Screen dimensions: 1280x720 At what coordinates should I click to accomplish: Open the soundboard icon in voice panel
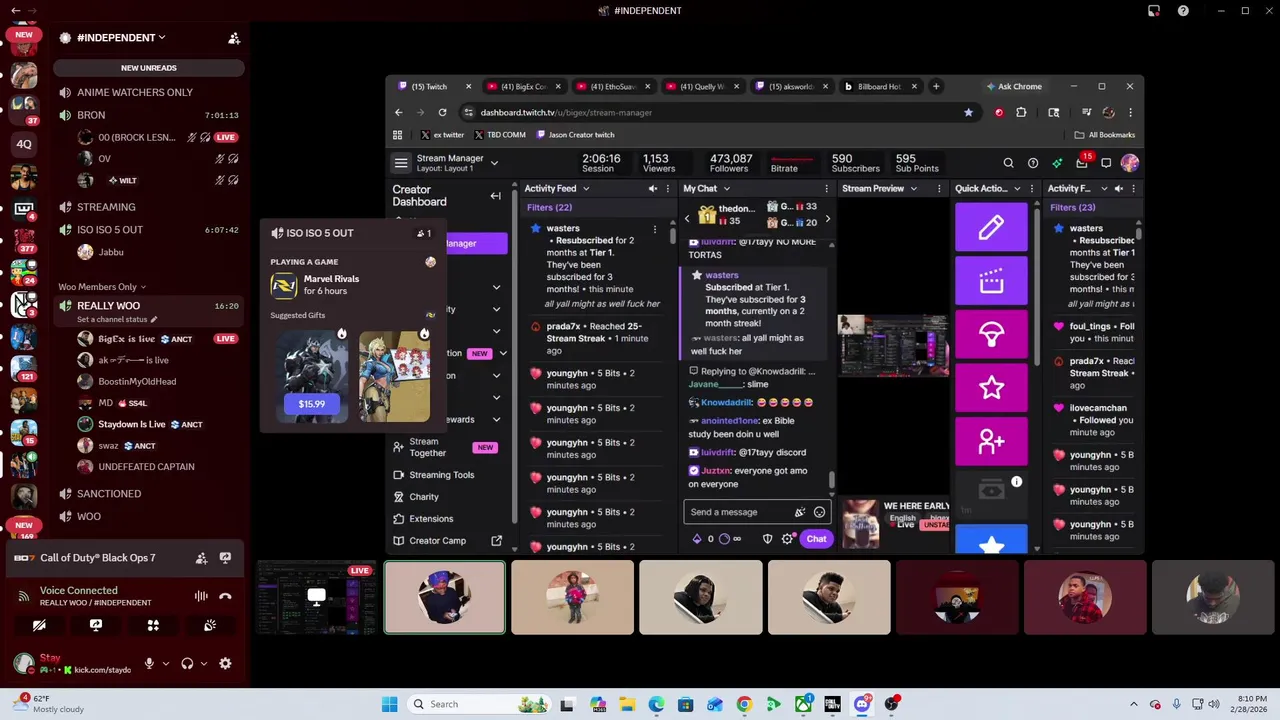[x=210, y=625]
